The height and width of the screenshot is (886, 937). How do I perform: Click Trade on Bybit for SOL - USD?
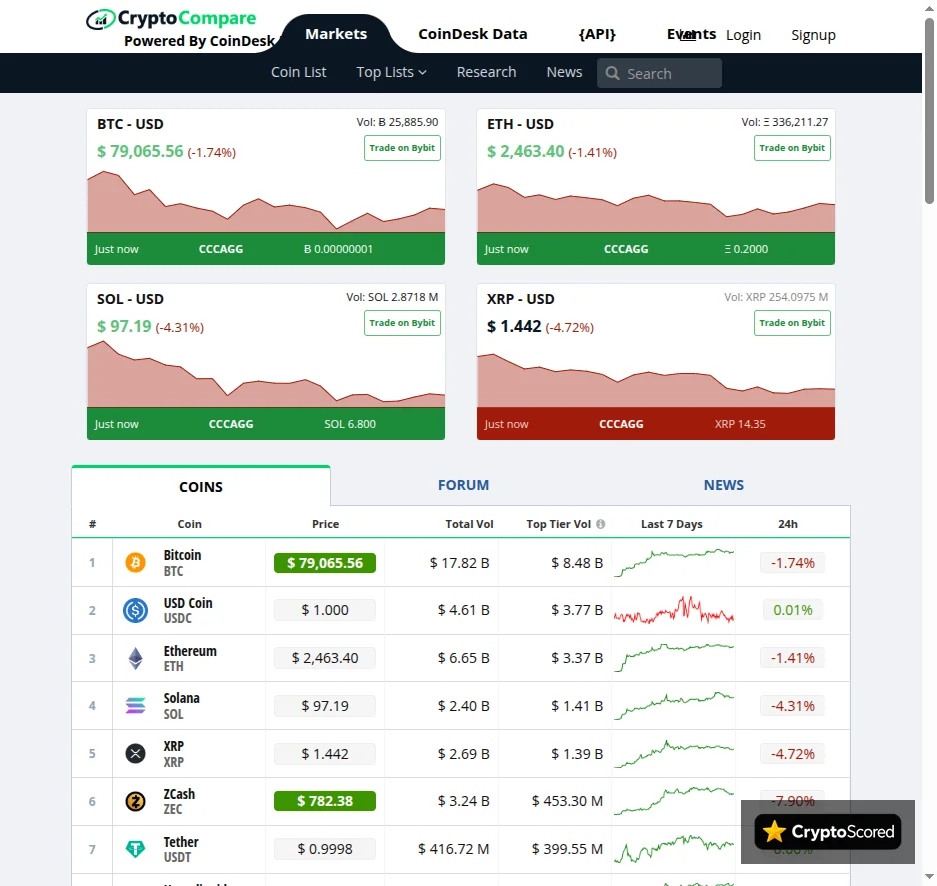click(x=402, y=323)
